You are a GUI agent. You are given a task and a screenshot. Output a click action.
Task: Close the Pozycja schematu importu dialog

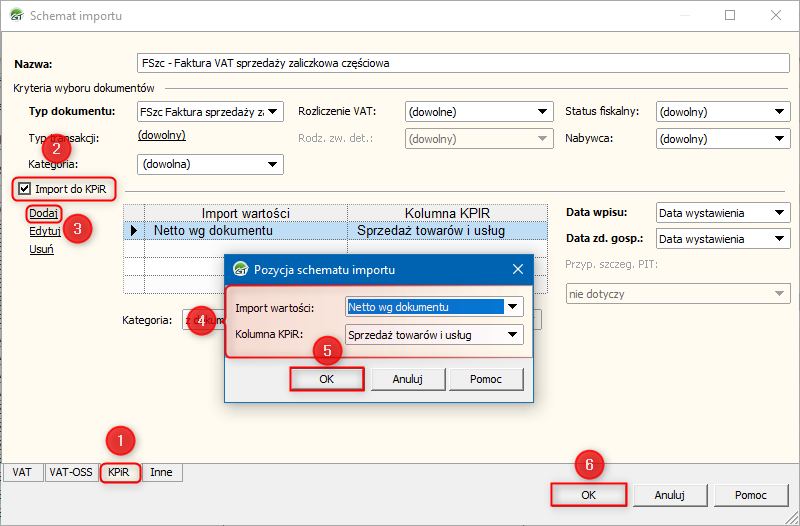[x=518, y=270]
